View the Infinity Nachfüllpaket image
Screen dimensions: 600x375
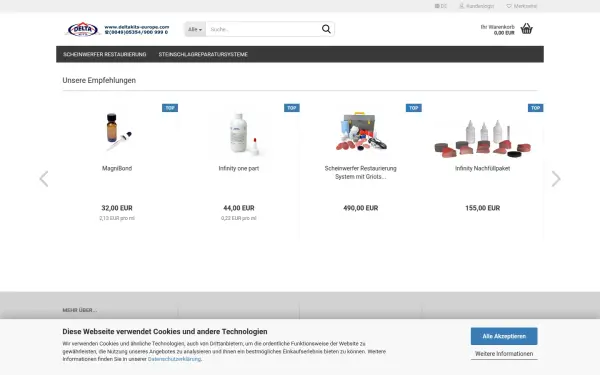tap(483, 139)
